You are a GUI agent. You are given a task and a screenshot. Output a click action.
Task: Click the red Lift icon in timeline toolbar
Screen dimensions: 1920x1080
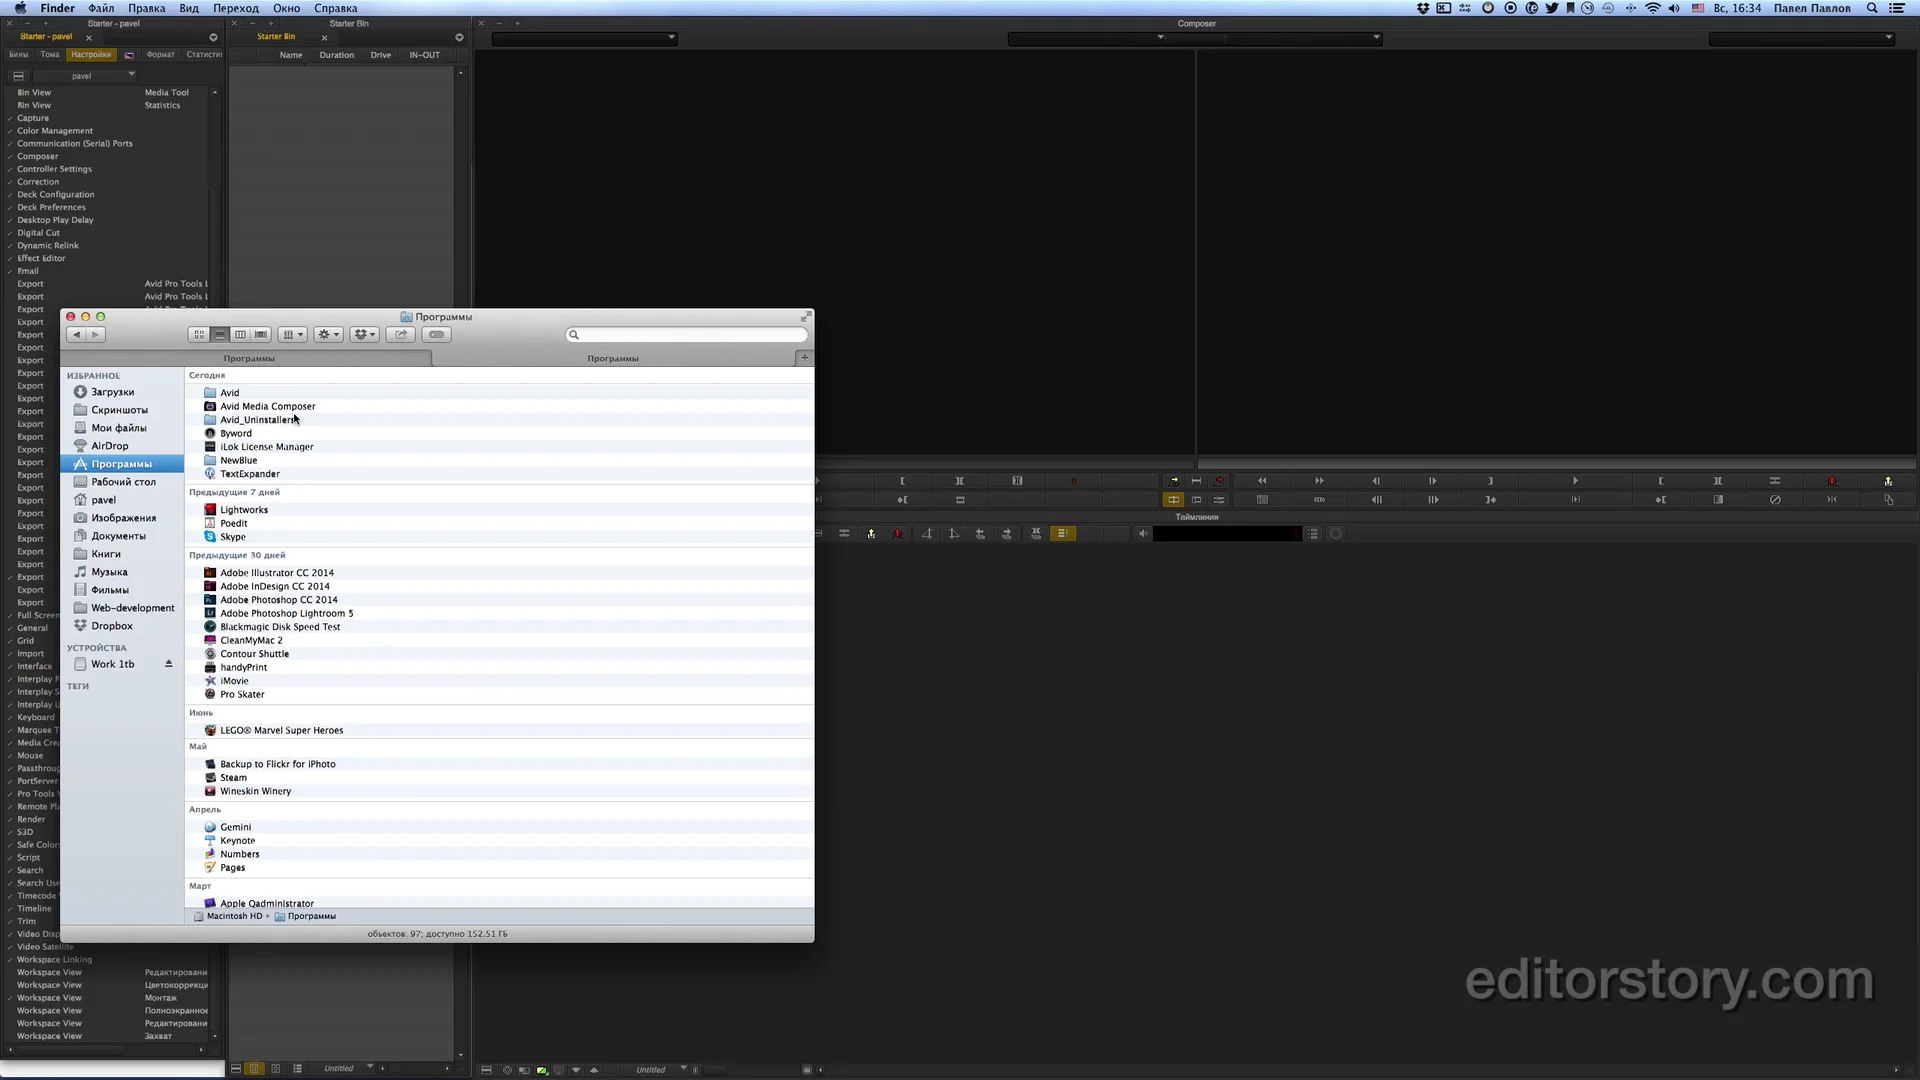tap(898, 534)
